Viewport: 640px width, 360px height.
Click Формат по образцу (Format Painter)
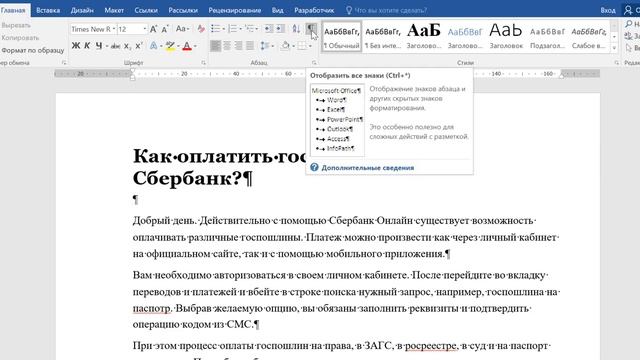coord(33,50)
